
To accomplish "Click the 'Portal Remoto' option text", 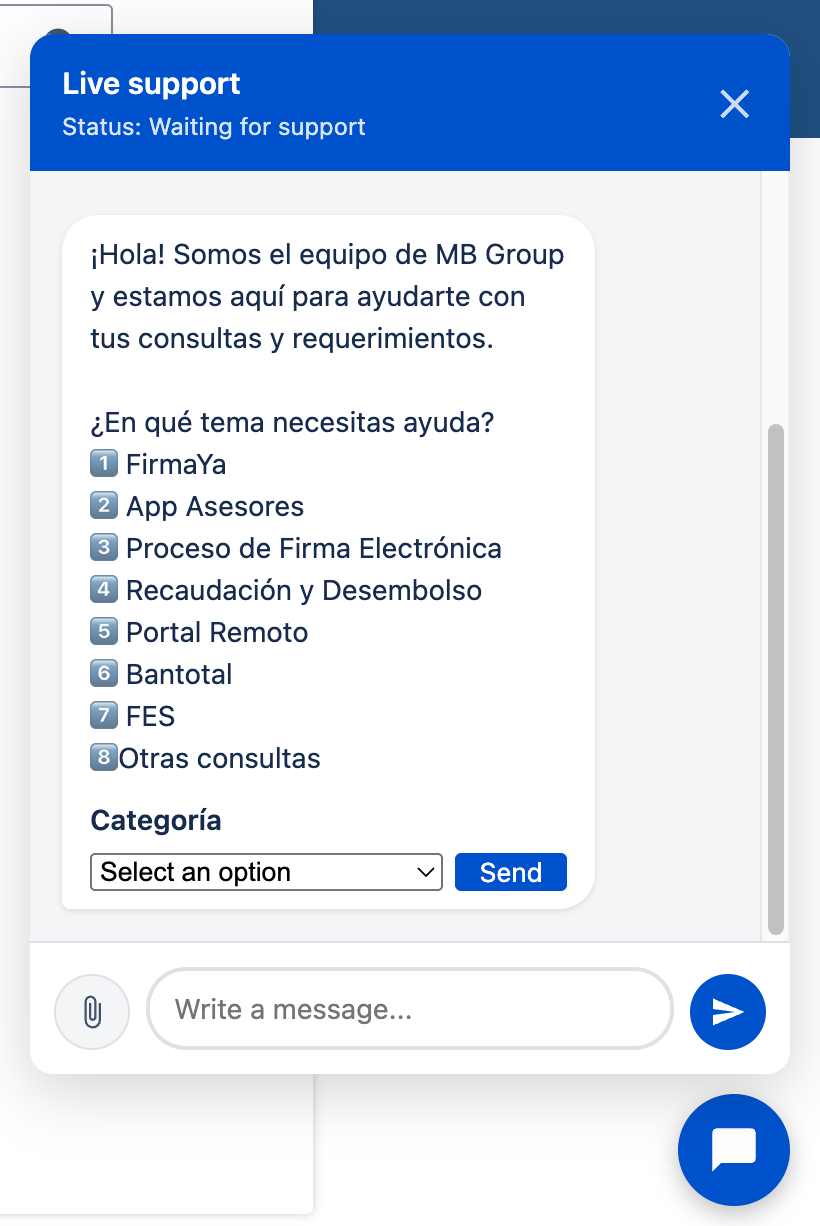I will tap(217, 633).
